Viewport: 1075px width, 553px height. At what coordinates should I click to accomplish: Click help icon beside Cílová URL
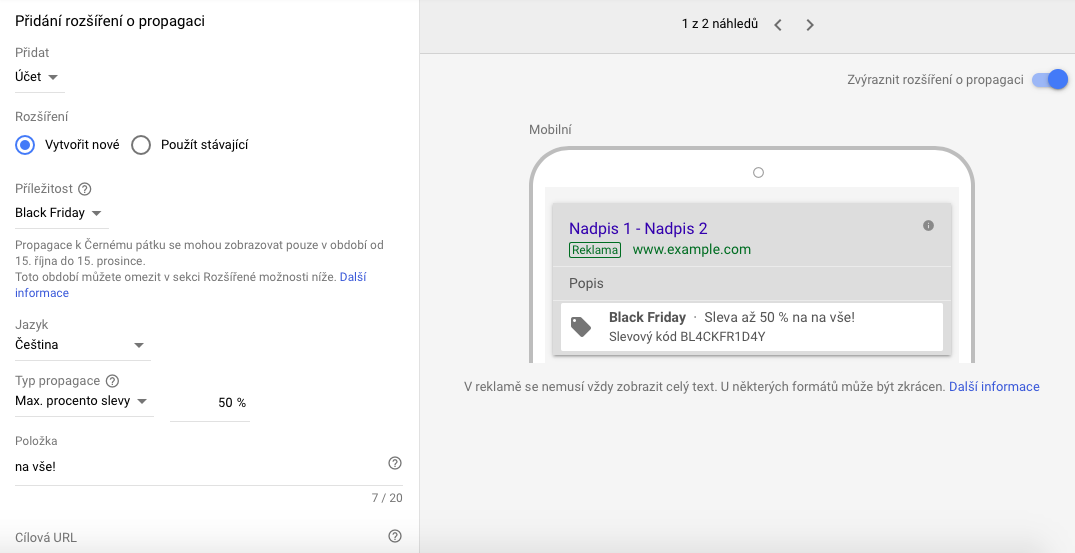click(x=395, y=537)
